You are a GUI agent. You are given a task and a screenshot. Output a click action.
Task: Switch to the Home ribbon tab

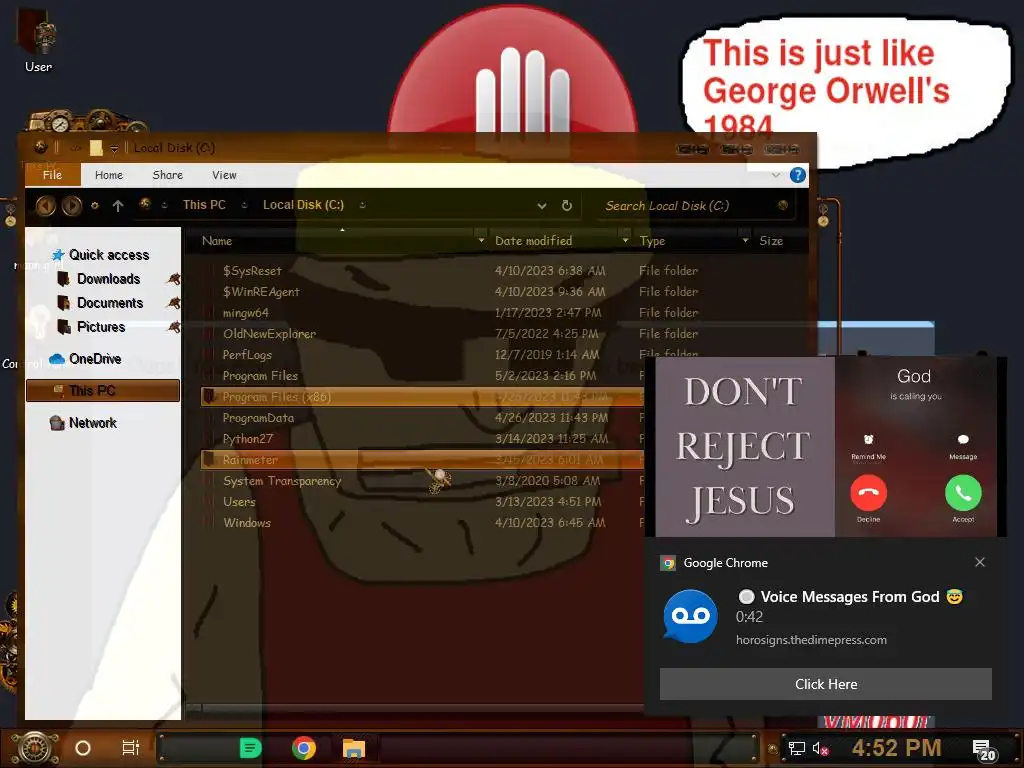tap(108, 175)
